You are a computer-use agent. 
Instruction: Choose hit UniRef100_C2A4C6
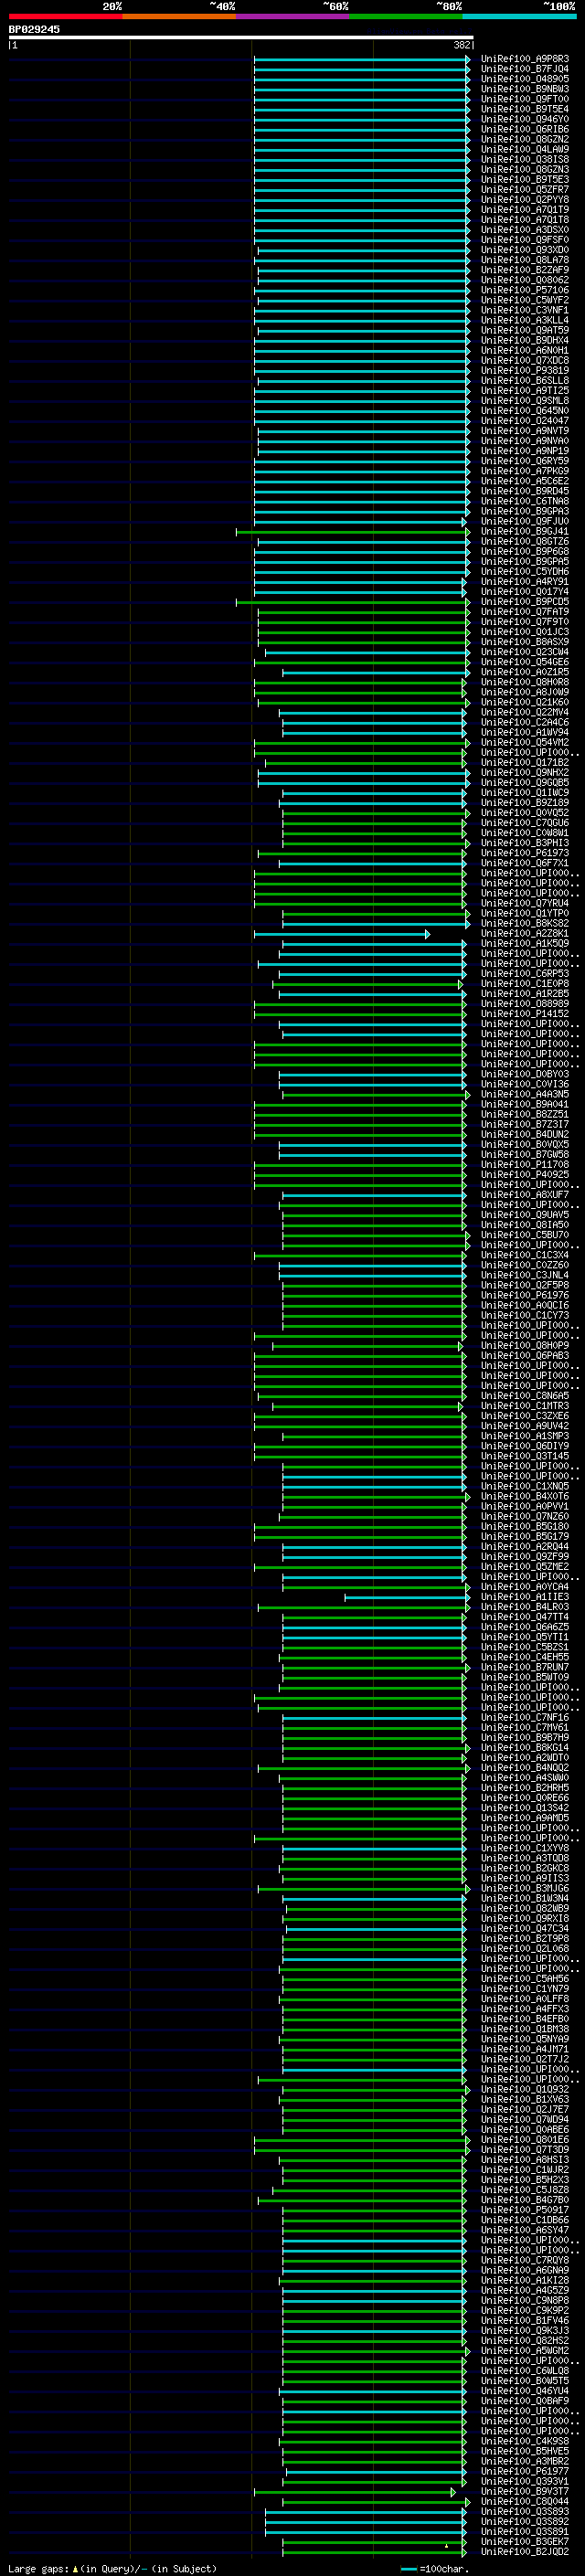(525, 722)
